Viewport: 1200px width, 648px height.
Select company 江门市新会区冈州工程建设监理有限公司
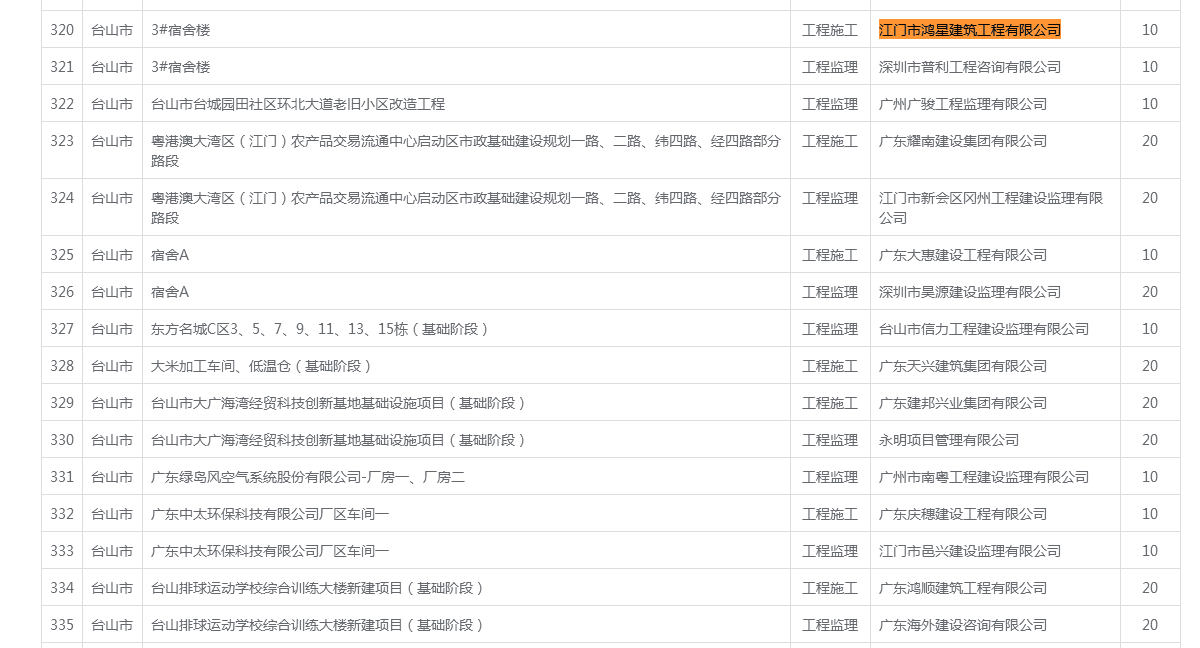(991, 207)
